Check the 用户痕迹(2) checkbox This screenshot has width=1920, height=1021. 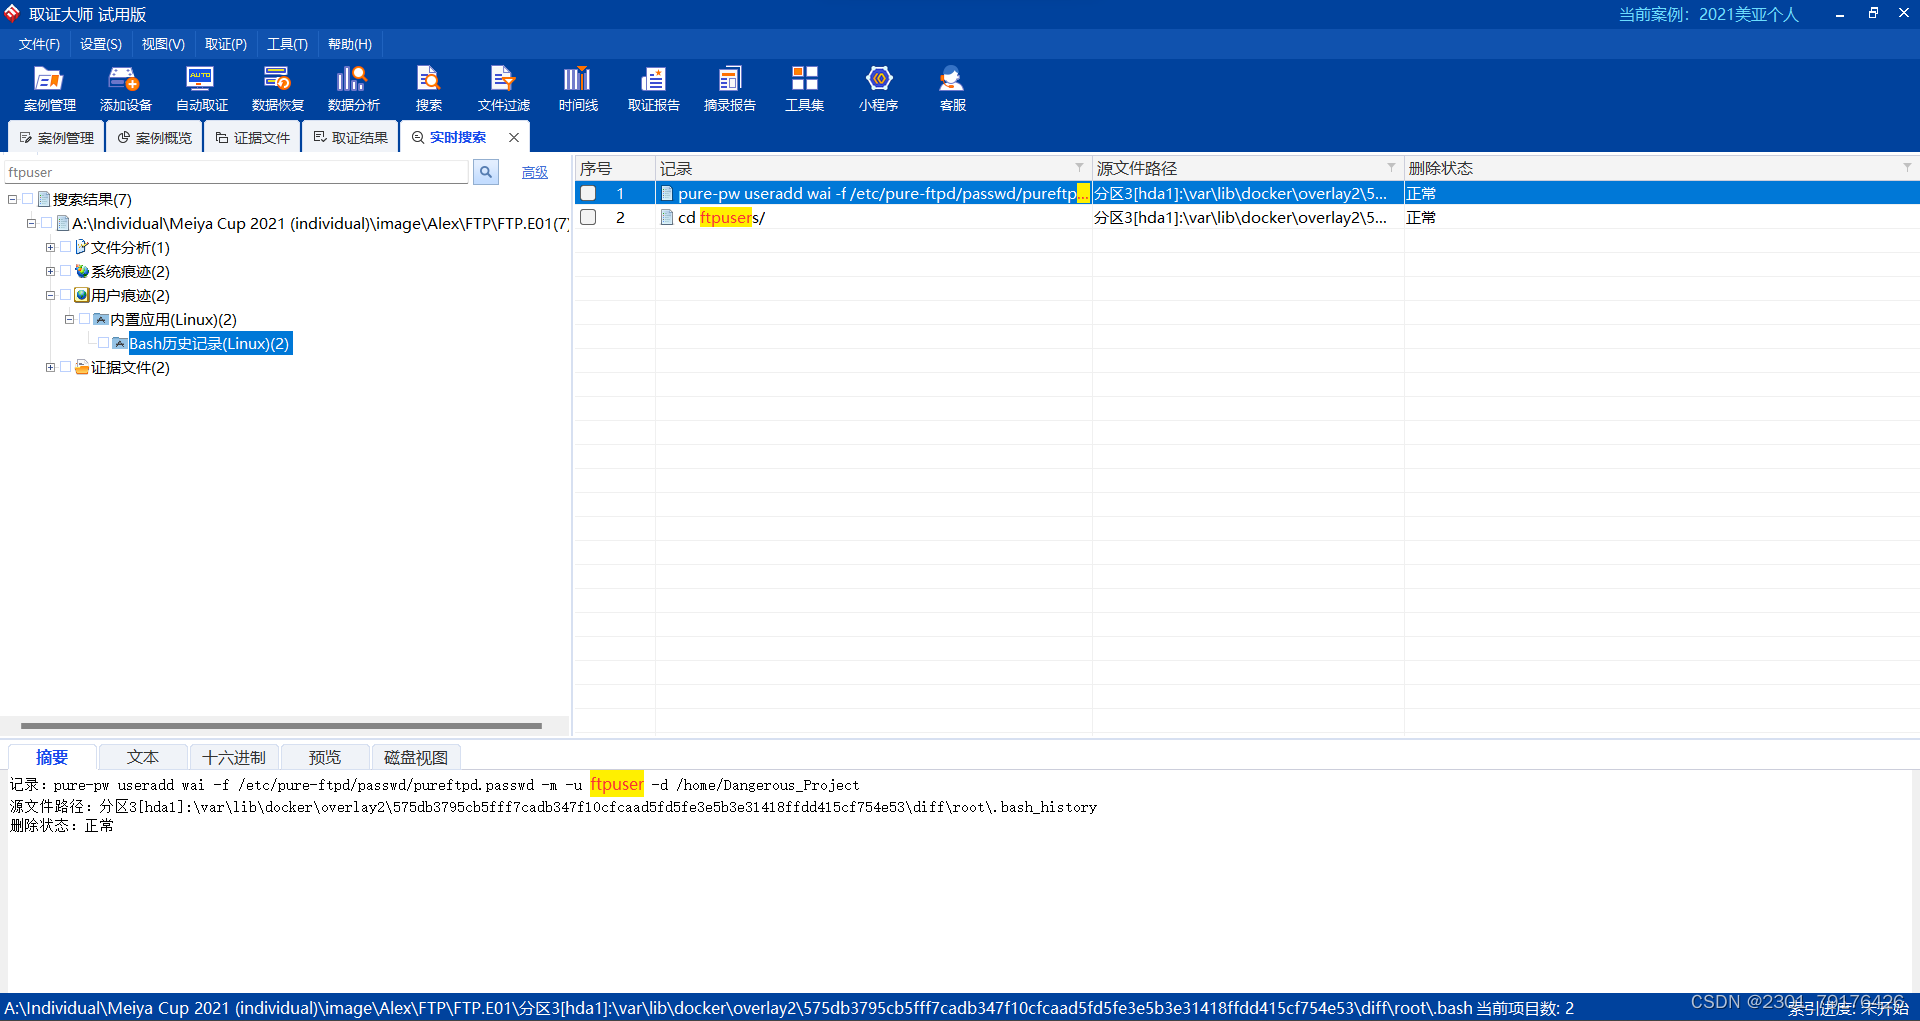(x=66, y=295)
